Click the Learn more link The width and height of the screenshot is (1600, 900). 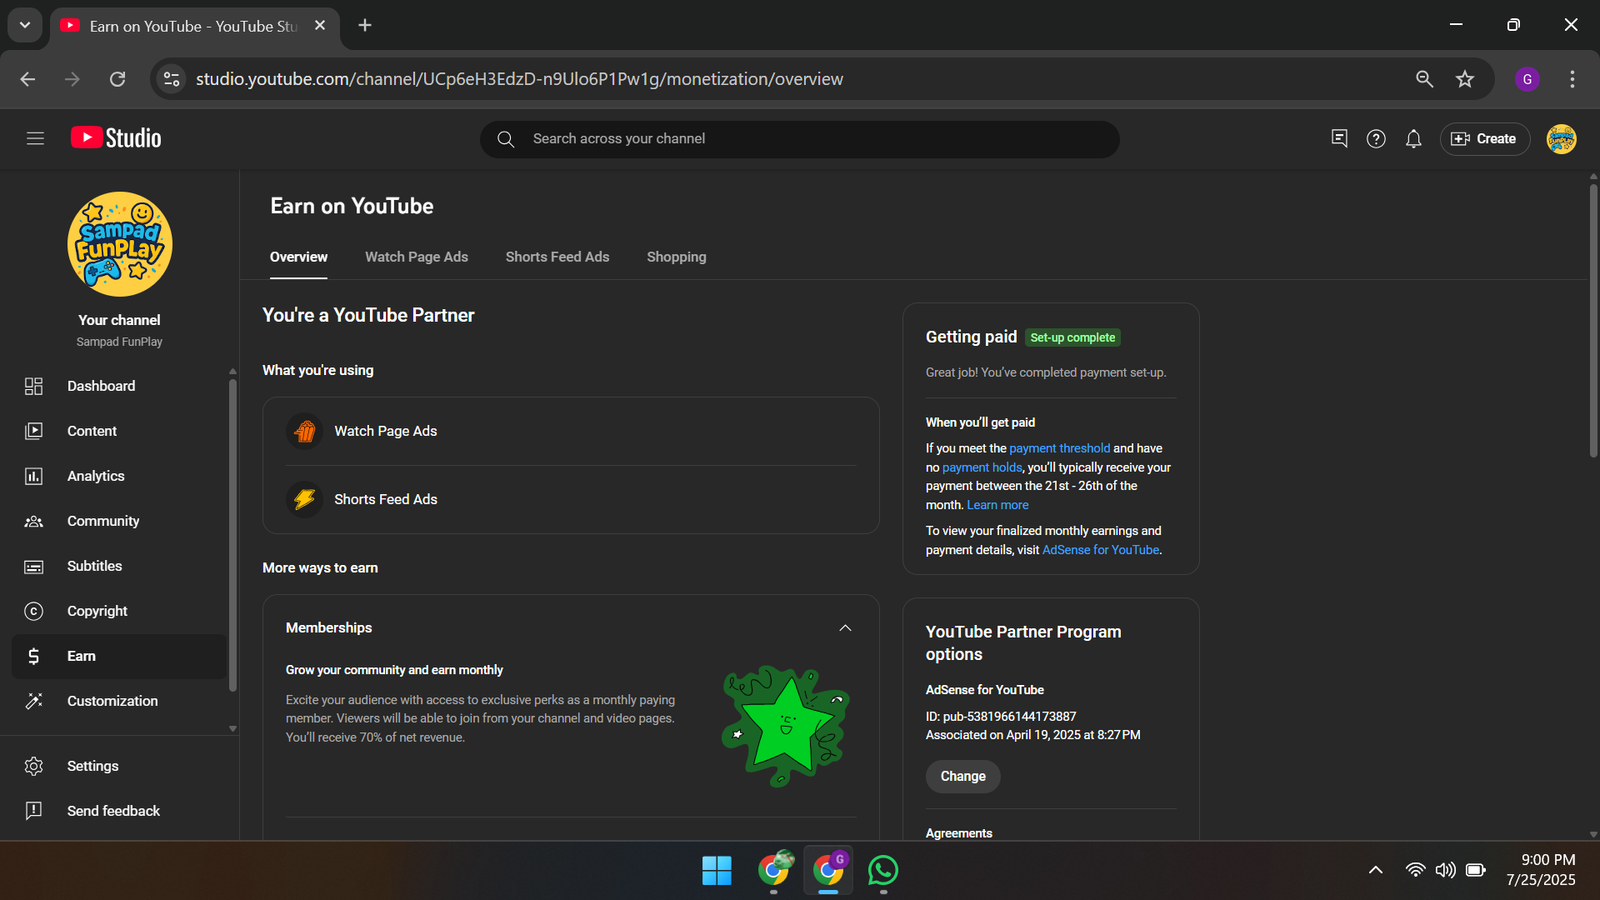pos(997,505)
